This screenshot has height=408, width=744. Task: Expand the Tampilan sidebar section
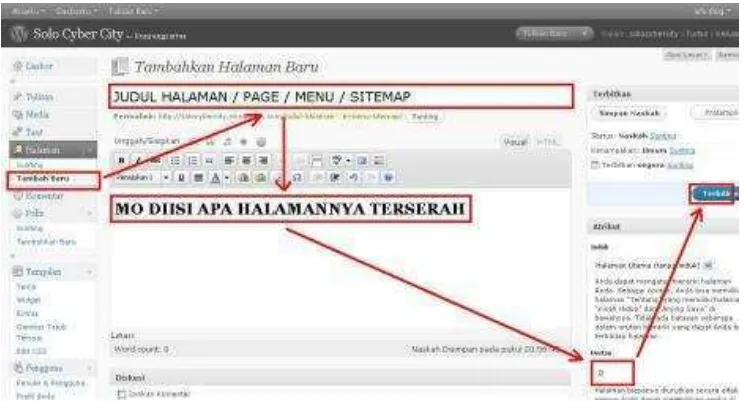point(89,272)
